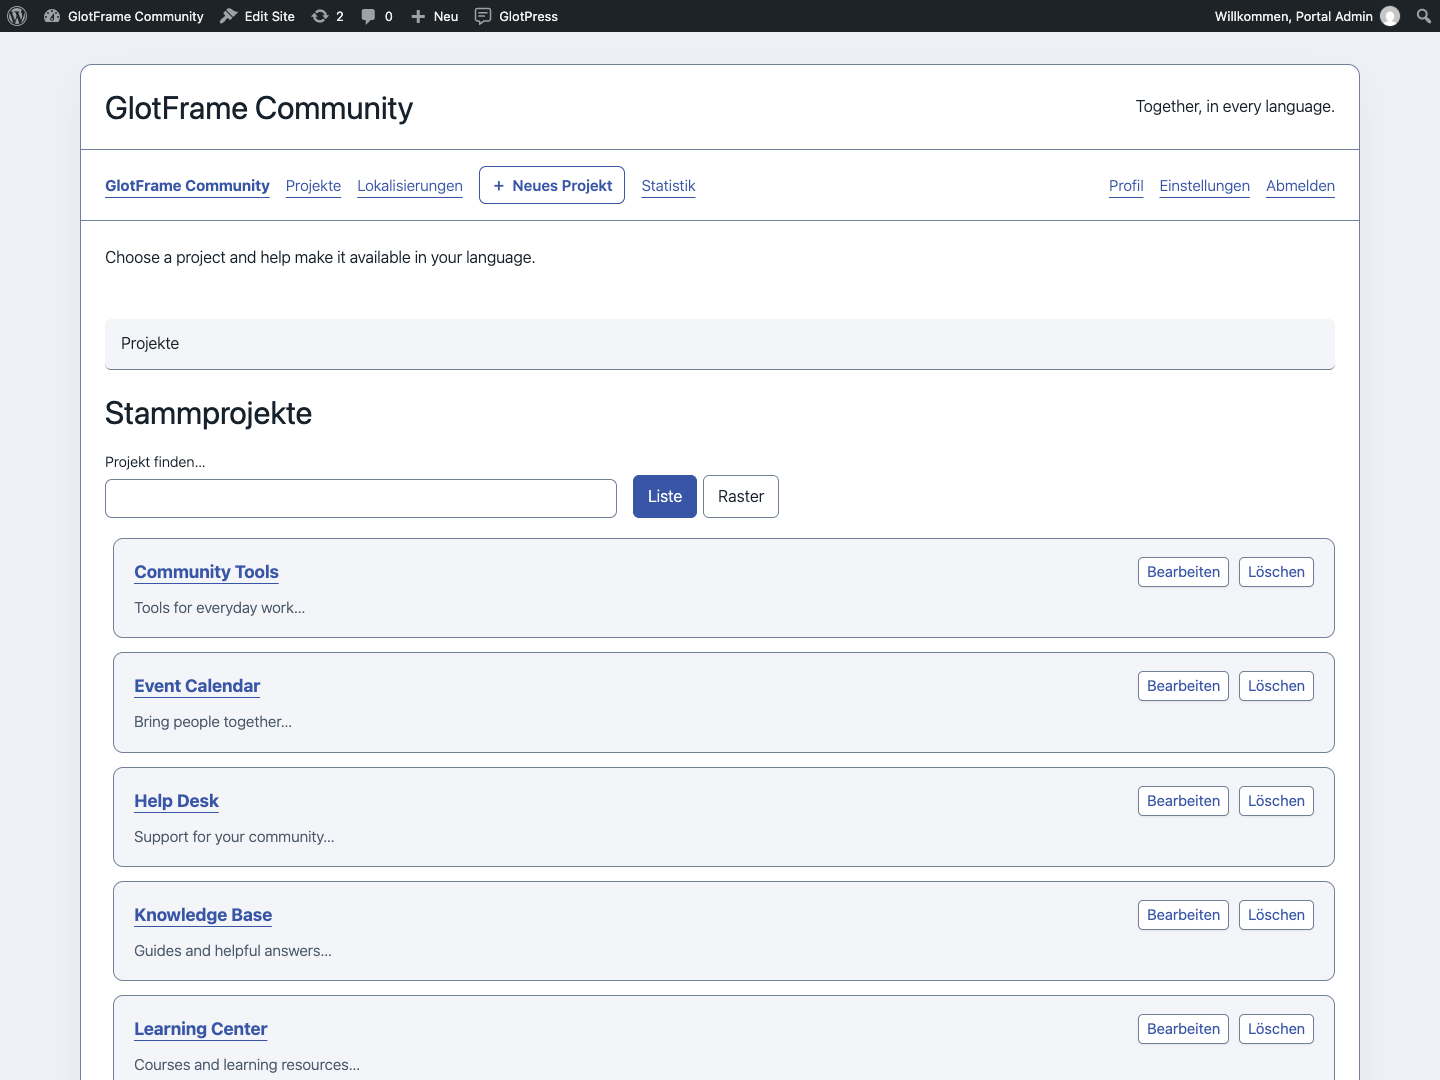Click the GlotPress admin bar item
Viewport: 1440px width, 1080px height.
[516, 16]
